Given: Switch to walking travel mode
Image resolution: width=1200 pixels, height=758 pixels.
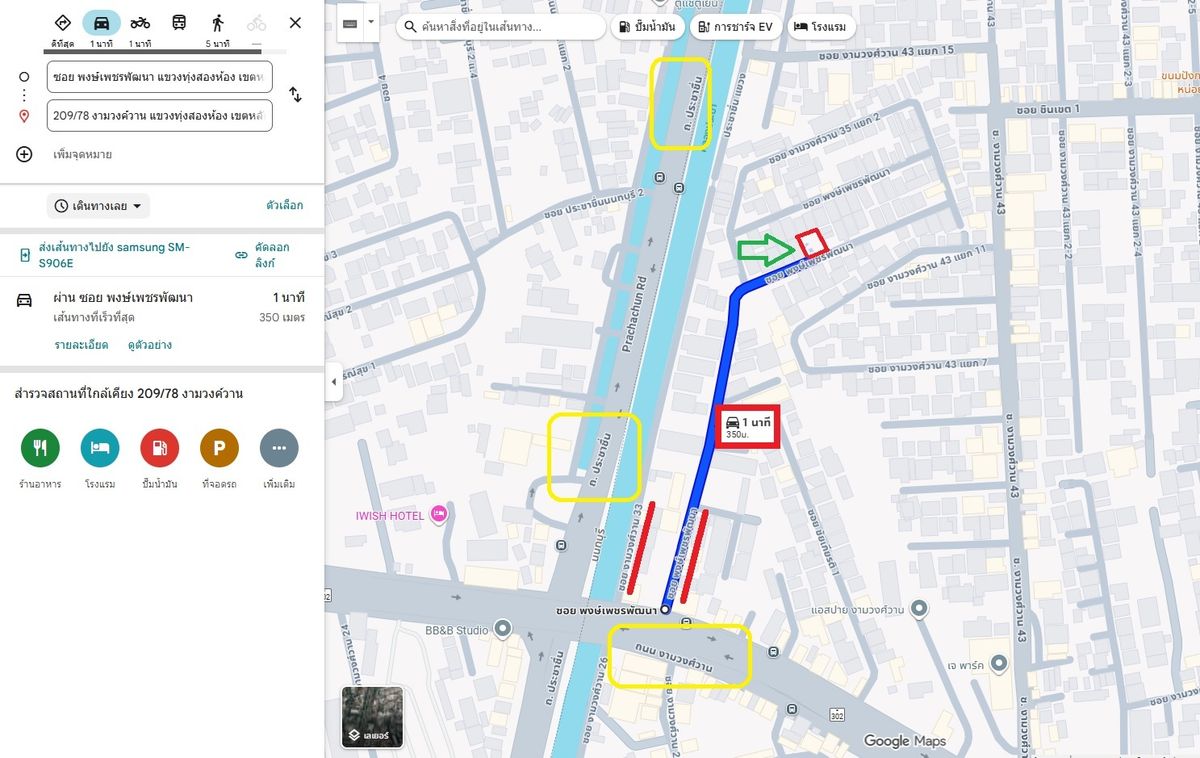Looking at the screenshot, I should 217,23.
